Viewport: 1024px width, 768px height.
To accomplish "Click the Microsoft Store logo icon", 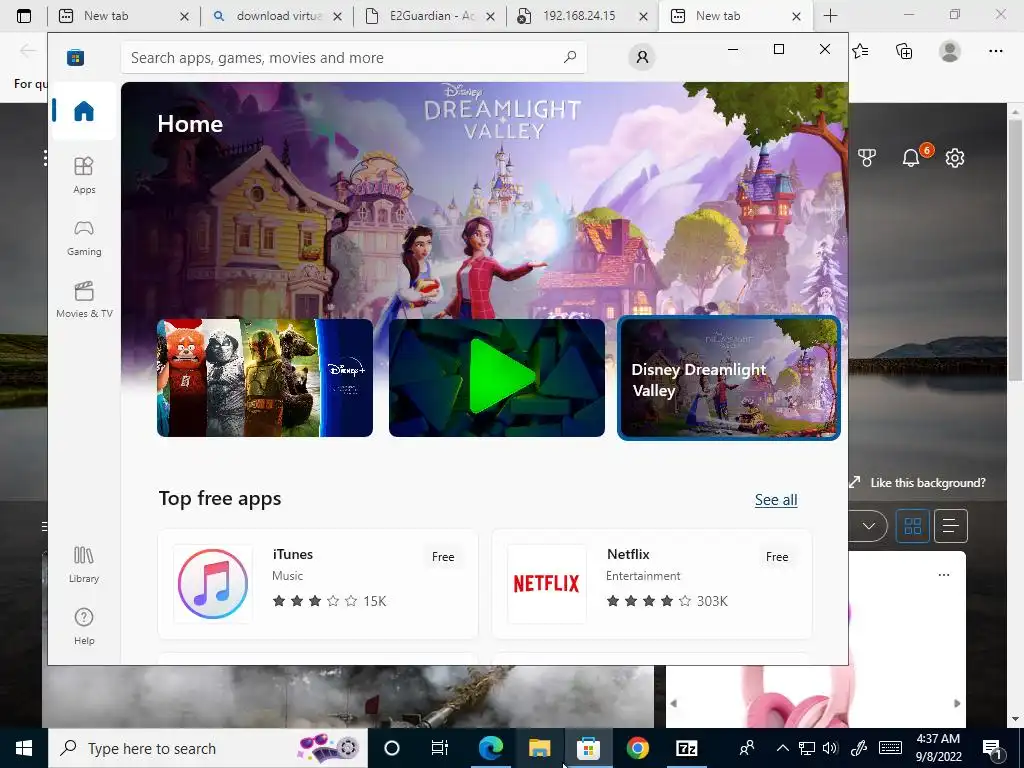I will click(x=75, y=57).
